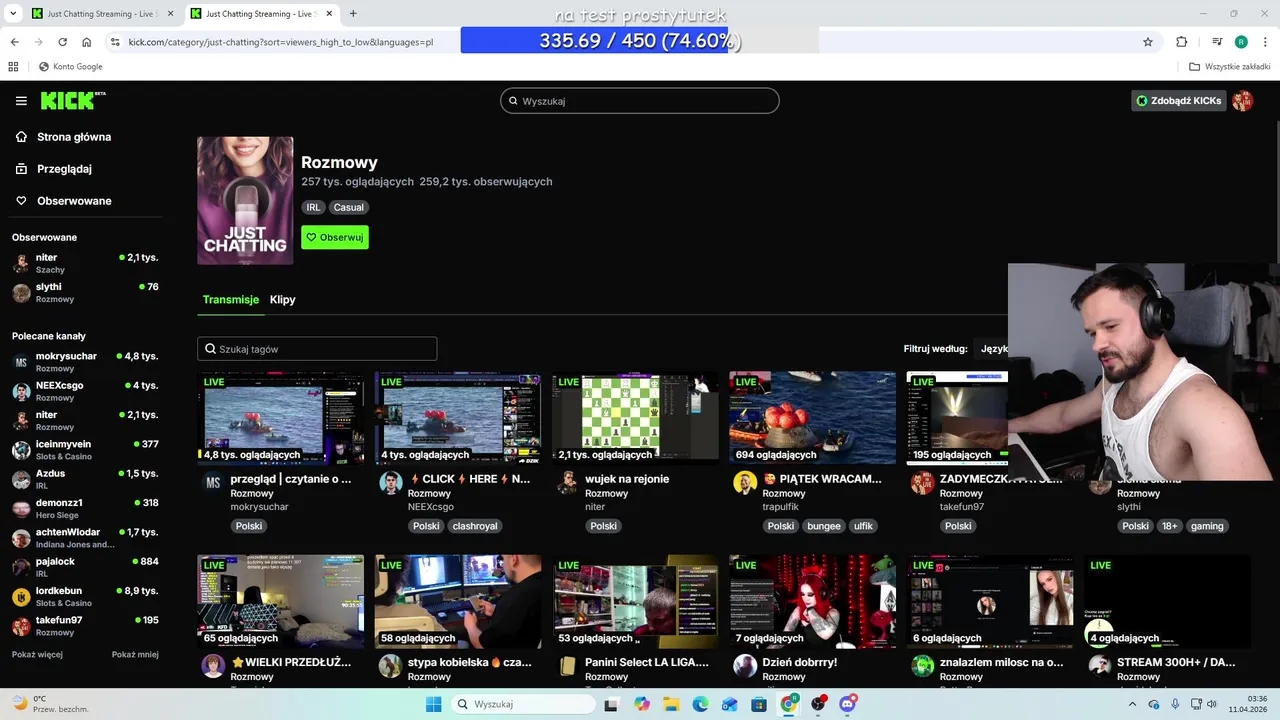Image resolution: width=1280 pixels, height=720 pixels.
Task: Click the Obserwowane heart icon in sidebar
Action: click(21, 201)
